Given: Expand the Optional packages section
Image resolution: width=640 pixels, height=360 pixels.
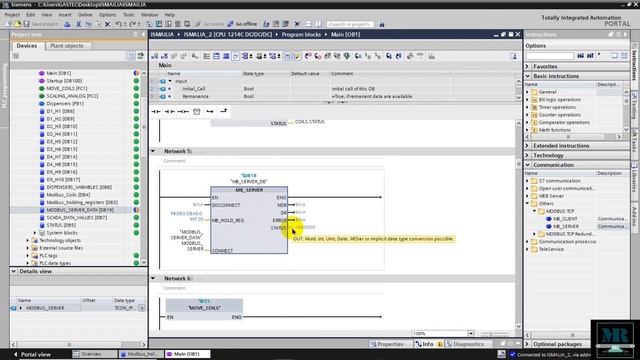Looking at the screenshot, I should (528, 344).
